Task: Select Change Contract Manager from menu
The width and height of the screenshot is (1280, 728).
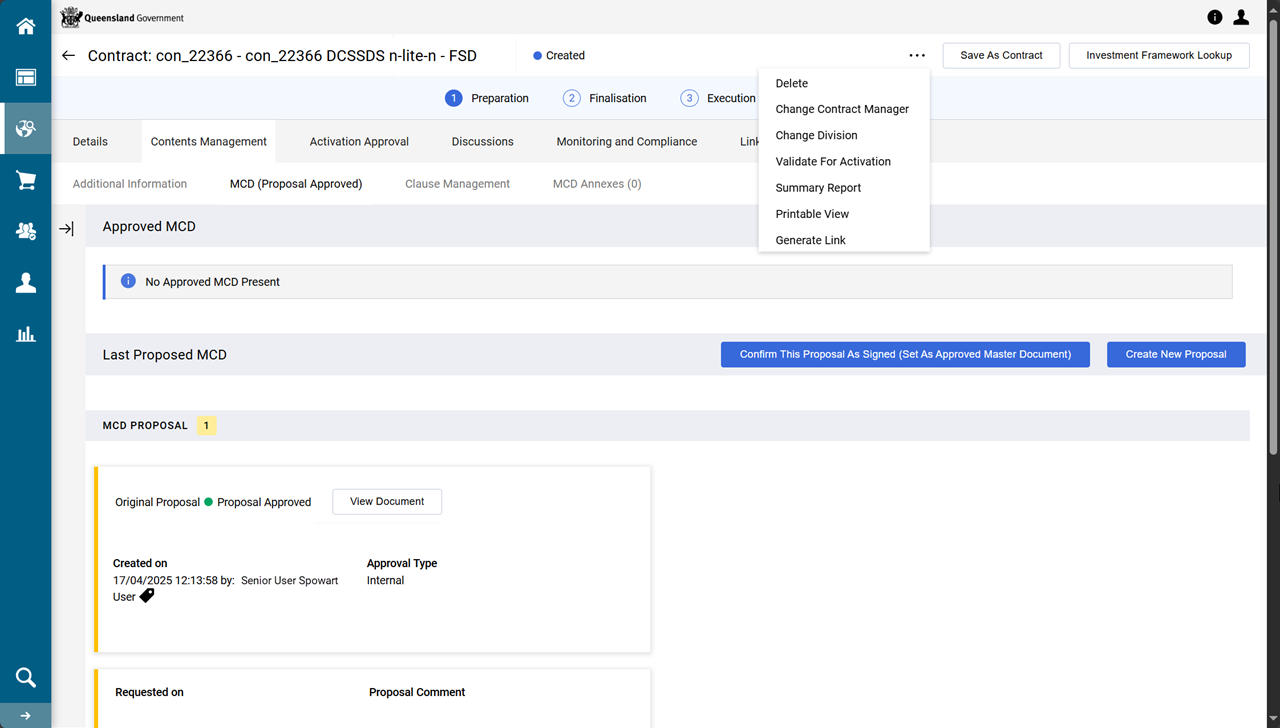Action: (x=842, y=109)
